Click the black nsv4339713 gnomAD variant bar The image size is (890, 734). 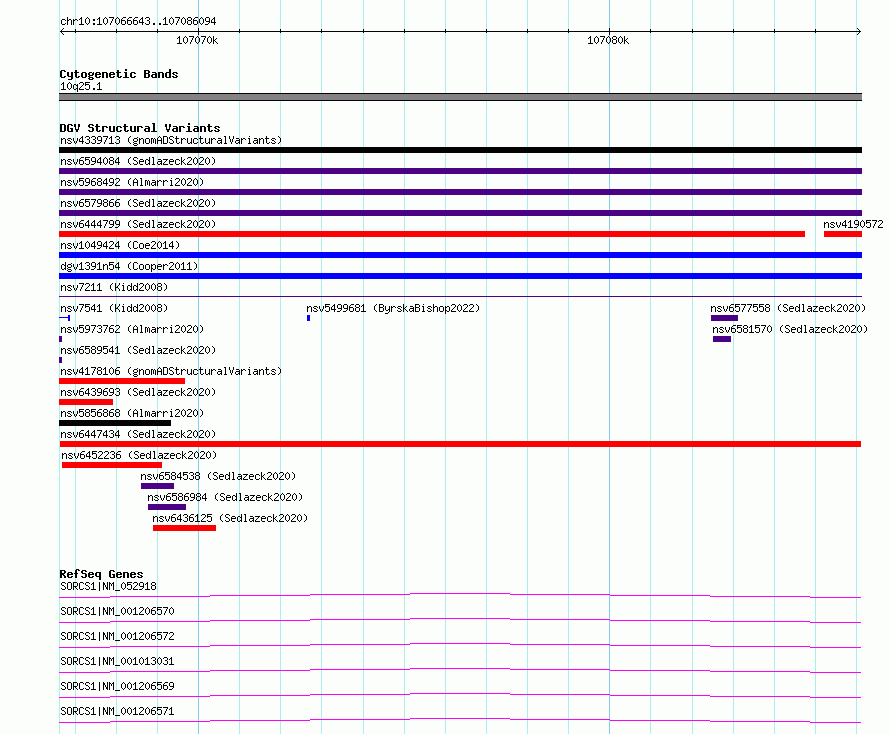460,150
